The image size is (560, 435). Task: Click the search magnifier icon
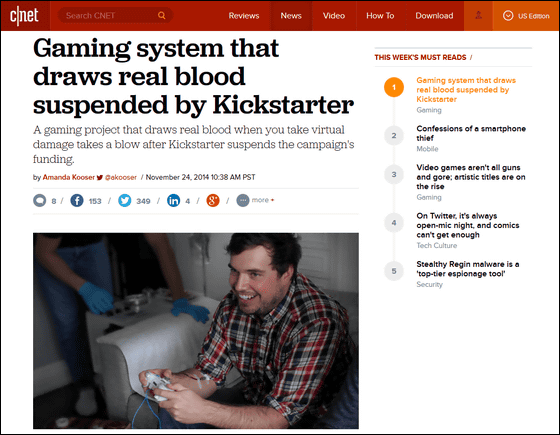coord(161,16)
